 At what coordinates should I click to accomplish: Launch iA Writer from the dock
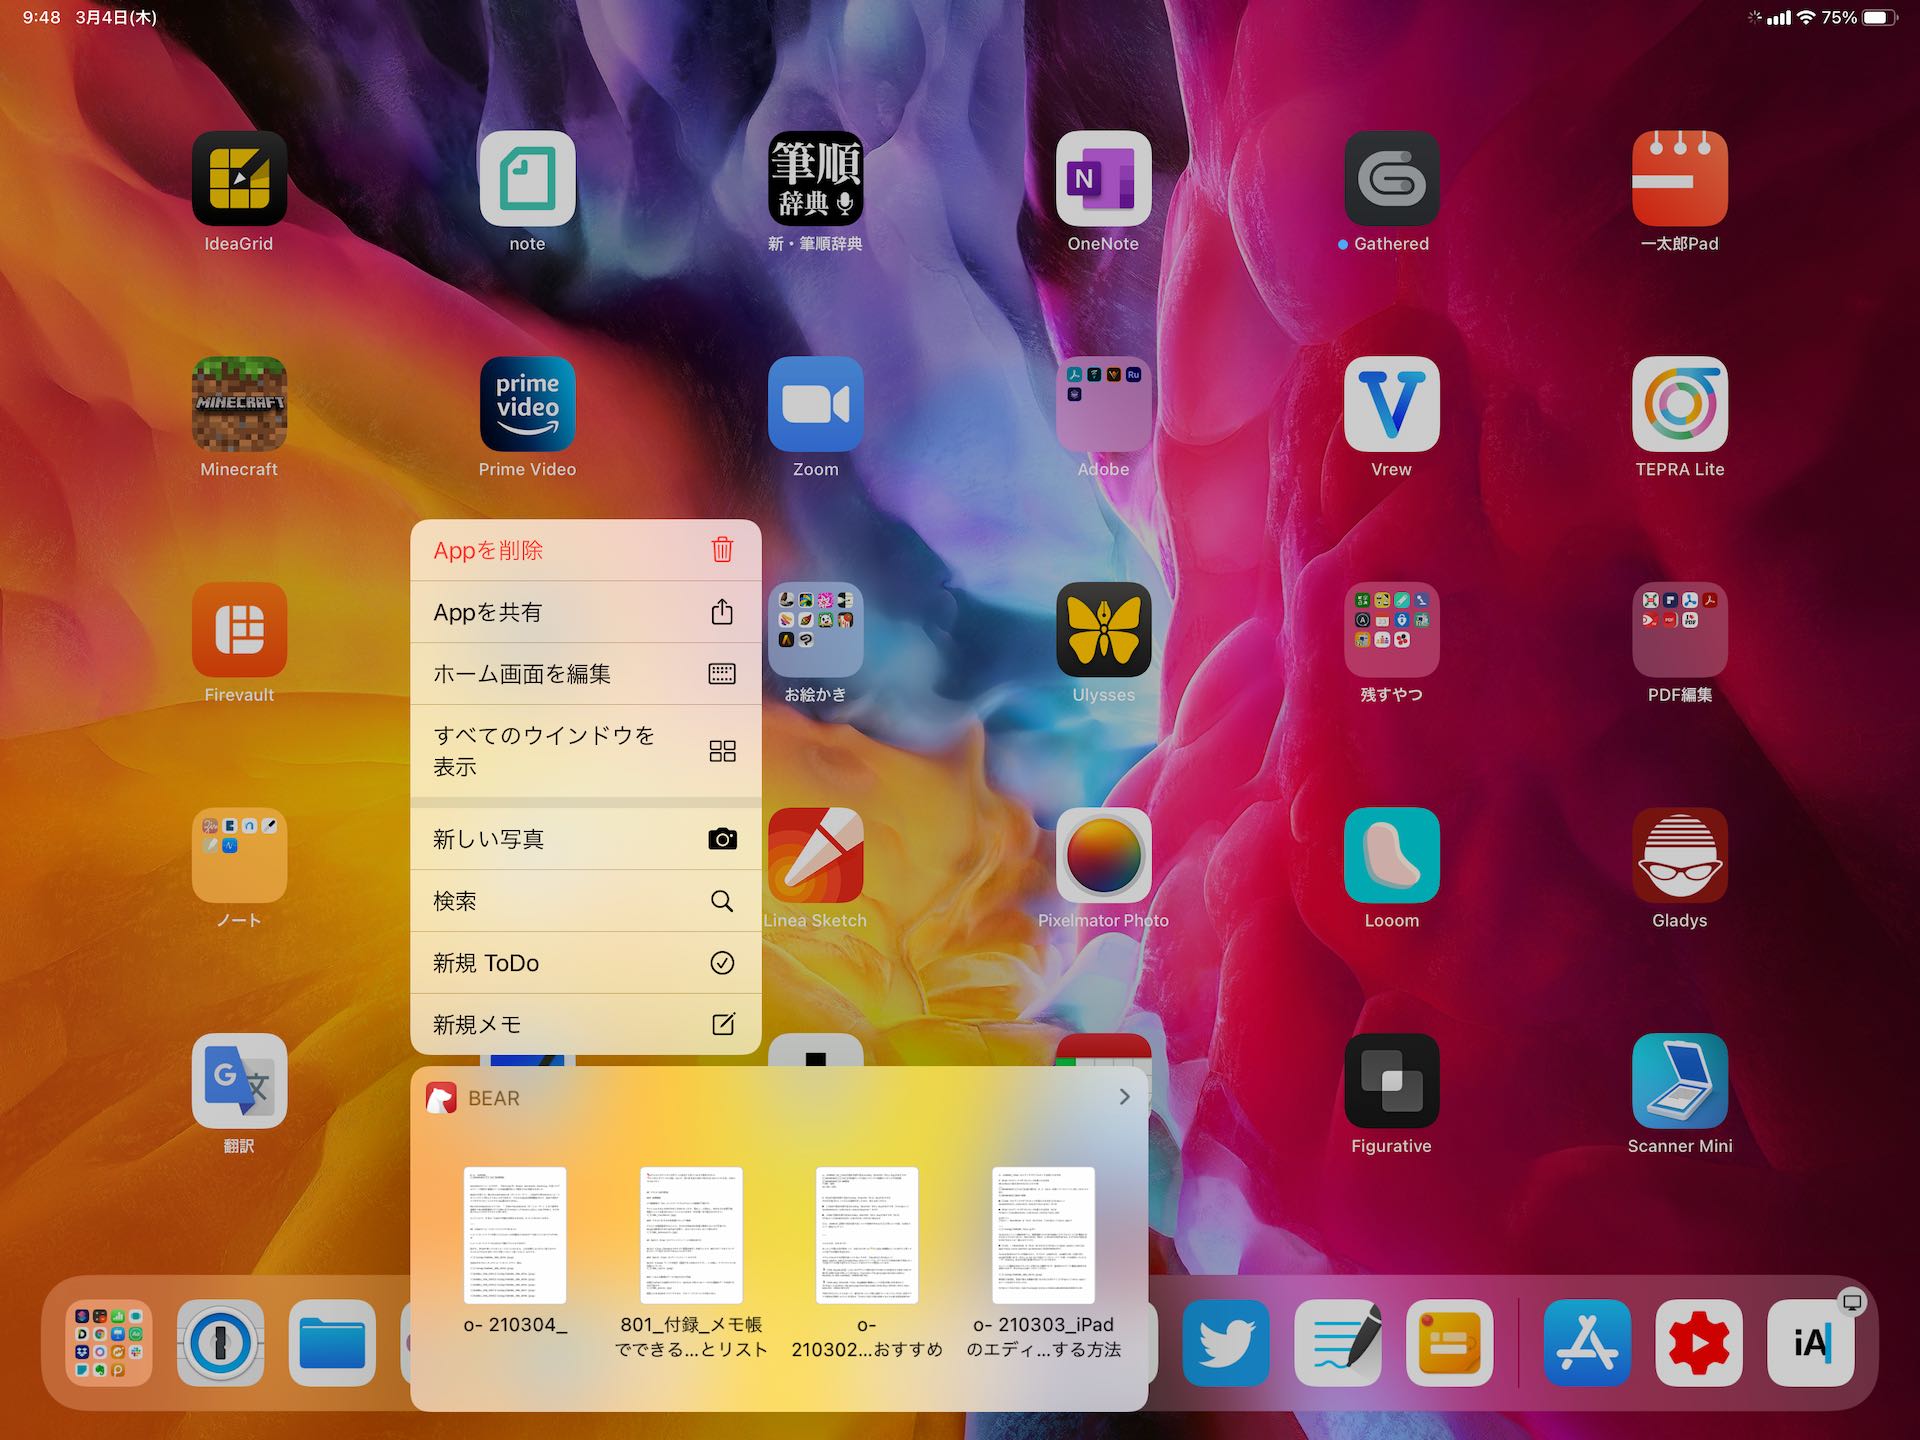[1810, 1343]
